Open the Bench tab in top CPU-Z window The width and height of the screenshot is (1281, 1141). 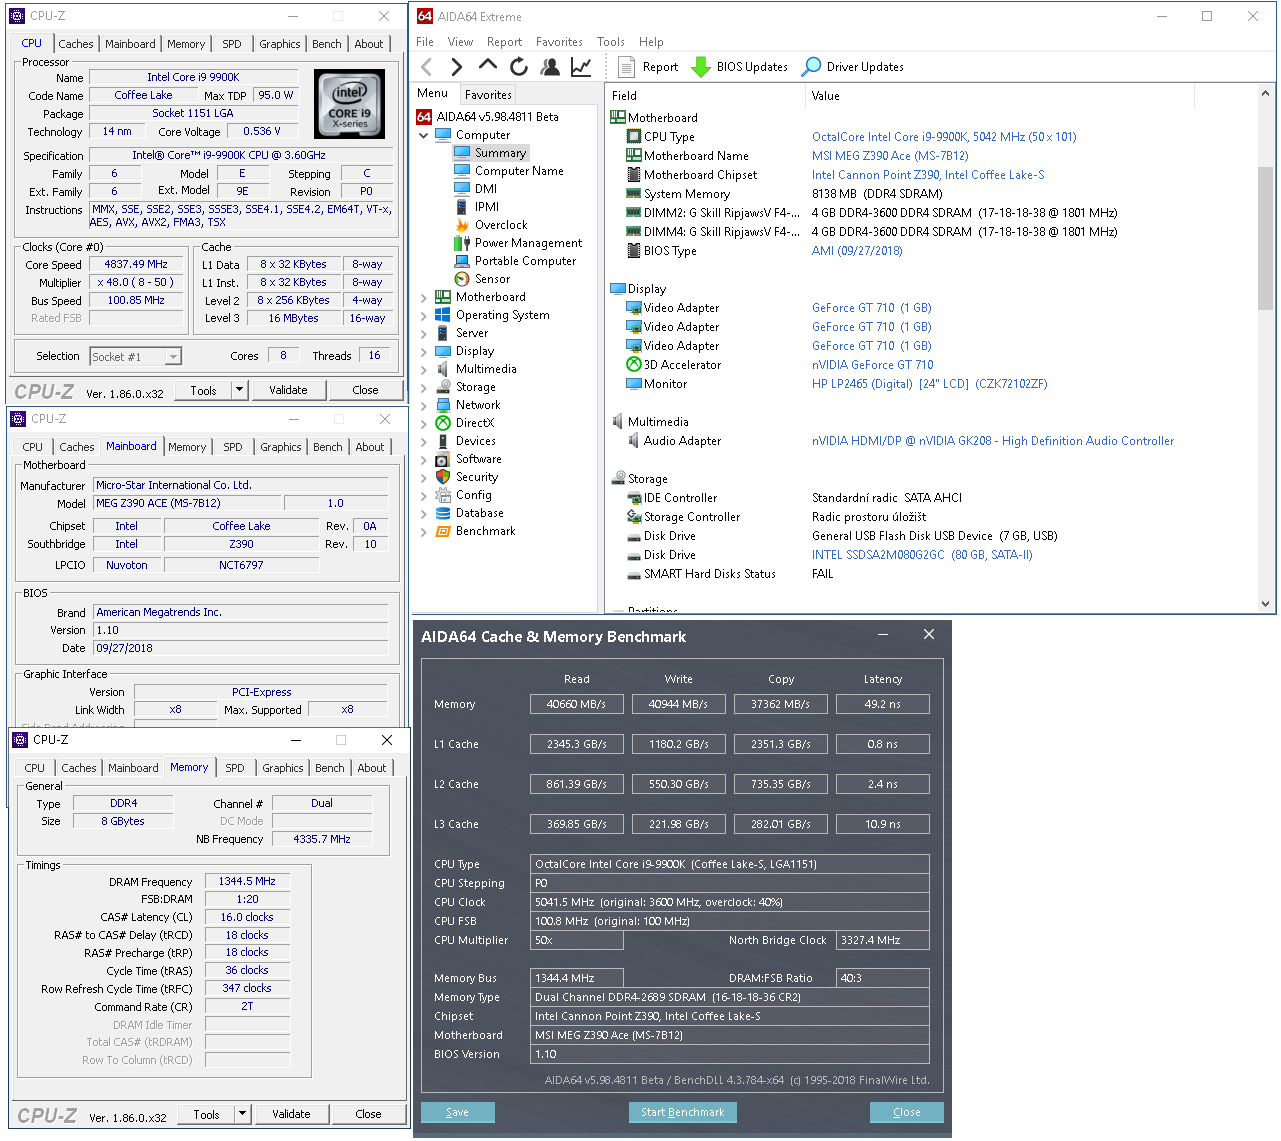(x=326, y=44)
